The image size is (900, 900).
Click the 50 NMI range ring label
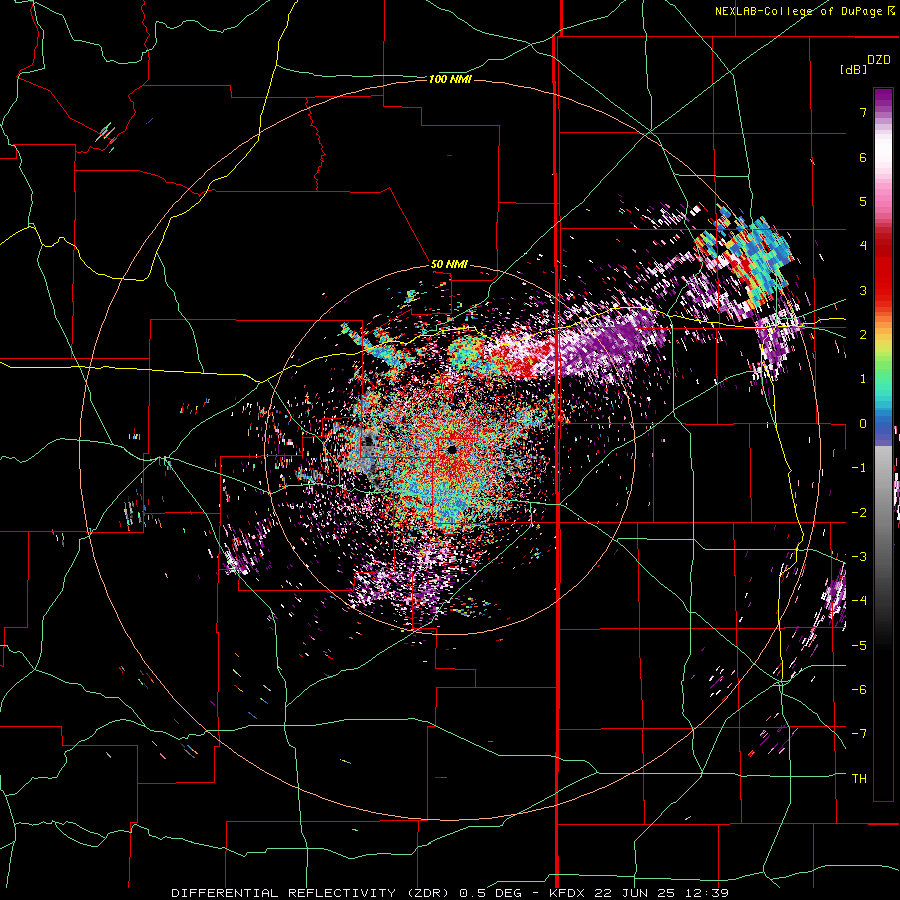[x=449, y=264]
